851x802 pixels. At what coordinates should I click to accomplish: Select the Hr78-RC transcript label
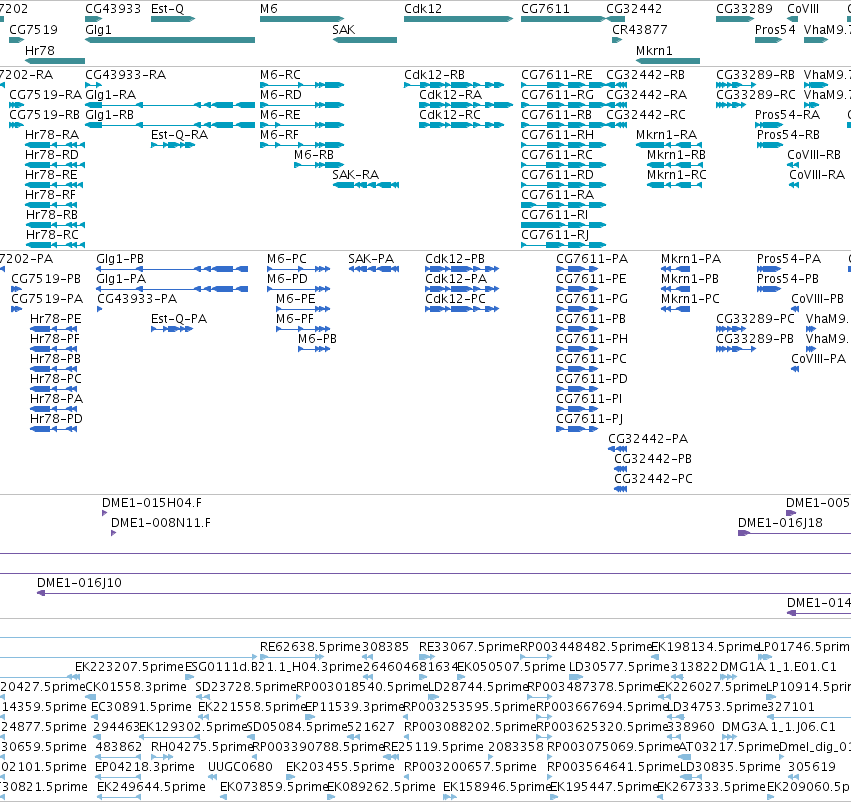tap(52, 234)
